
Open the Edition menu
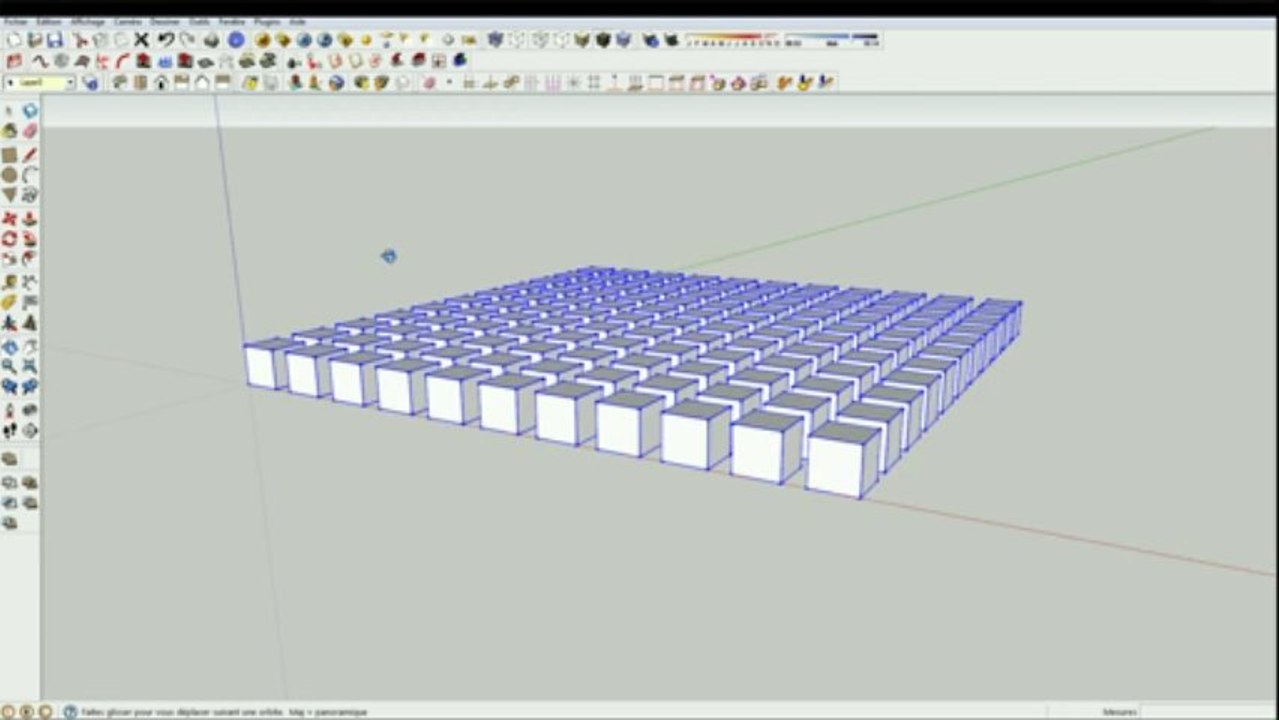[x=48, y=21]
